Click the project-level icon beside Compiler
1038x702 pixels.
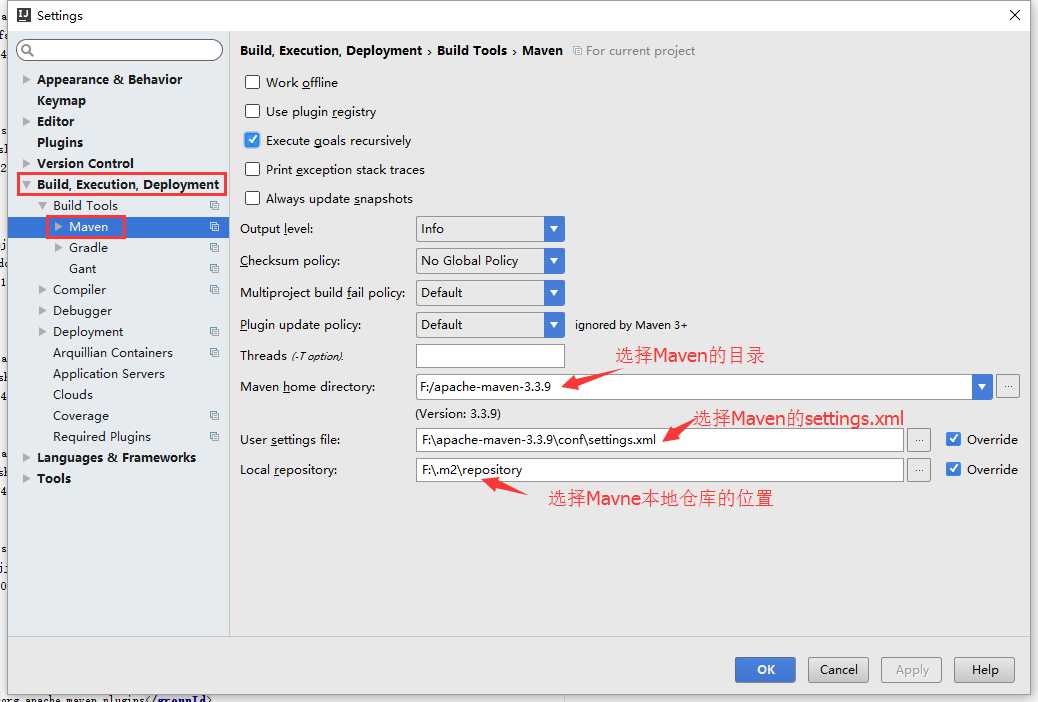point(214,289)
